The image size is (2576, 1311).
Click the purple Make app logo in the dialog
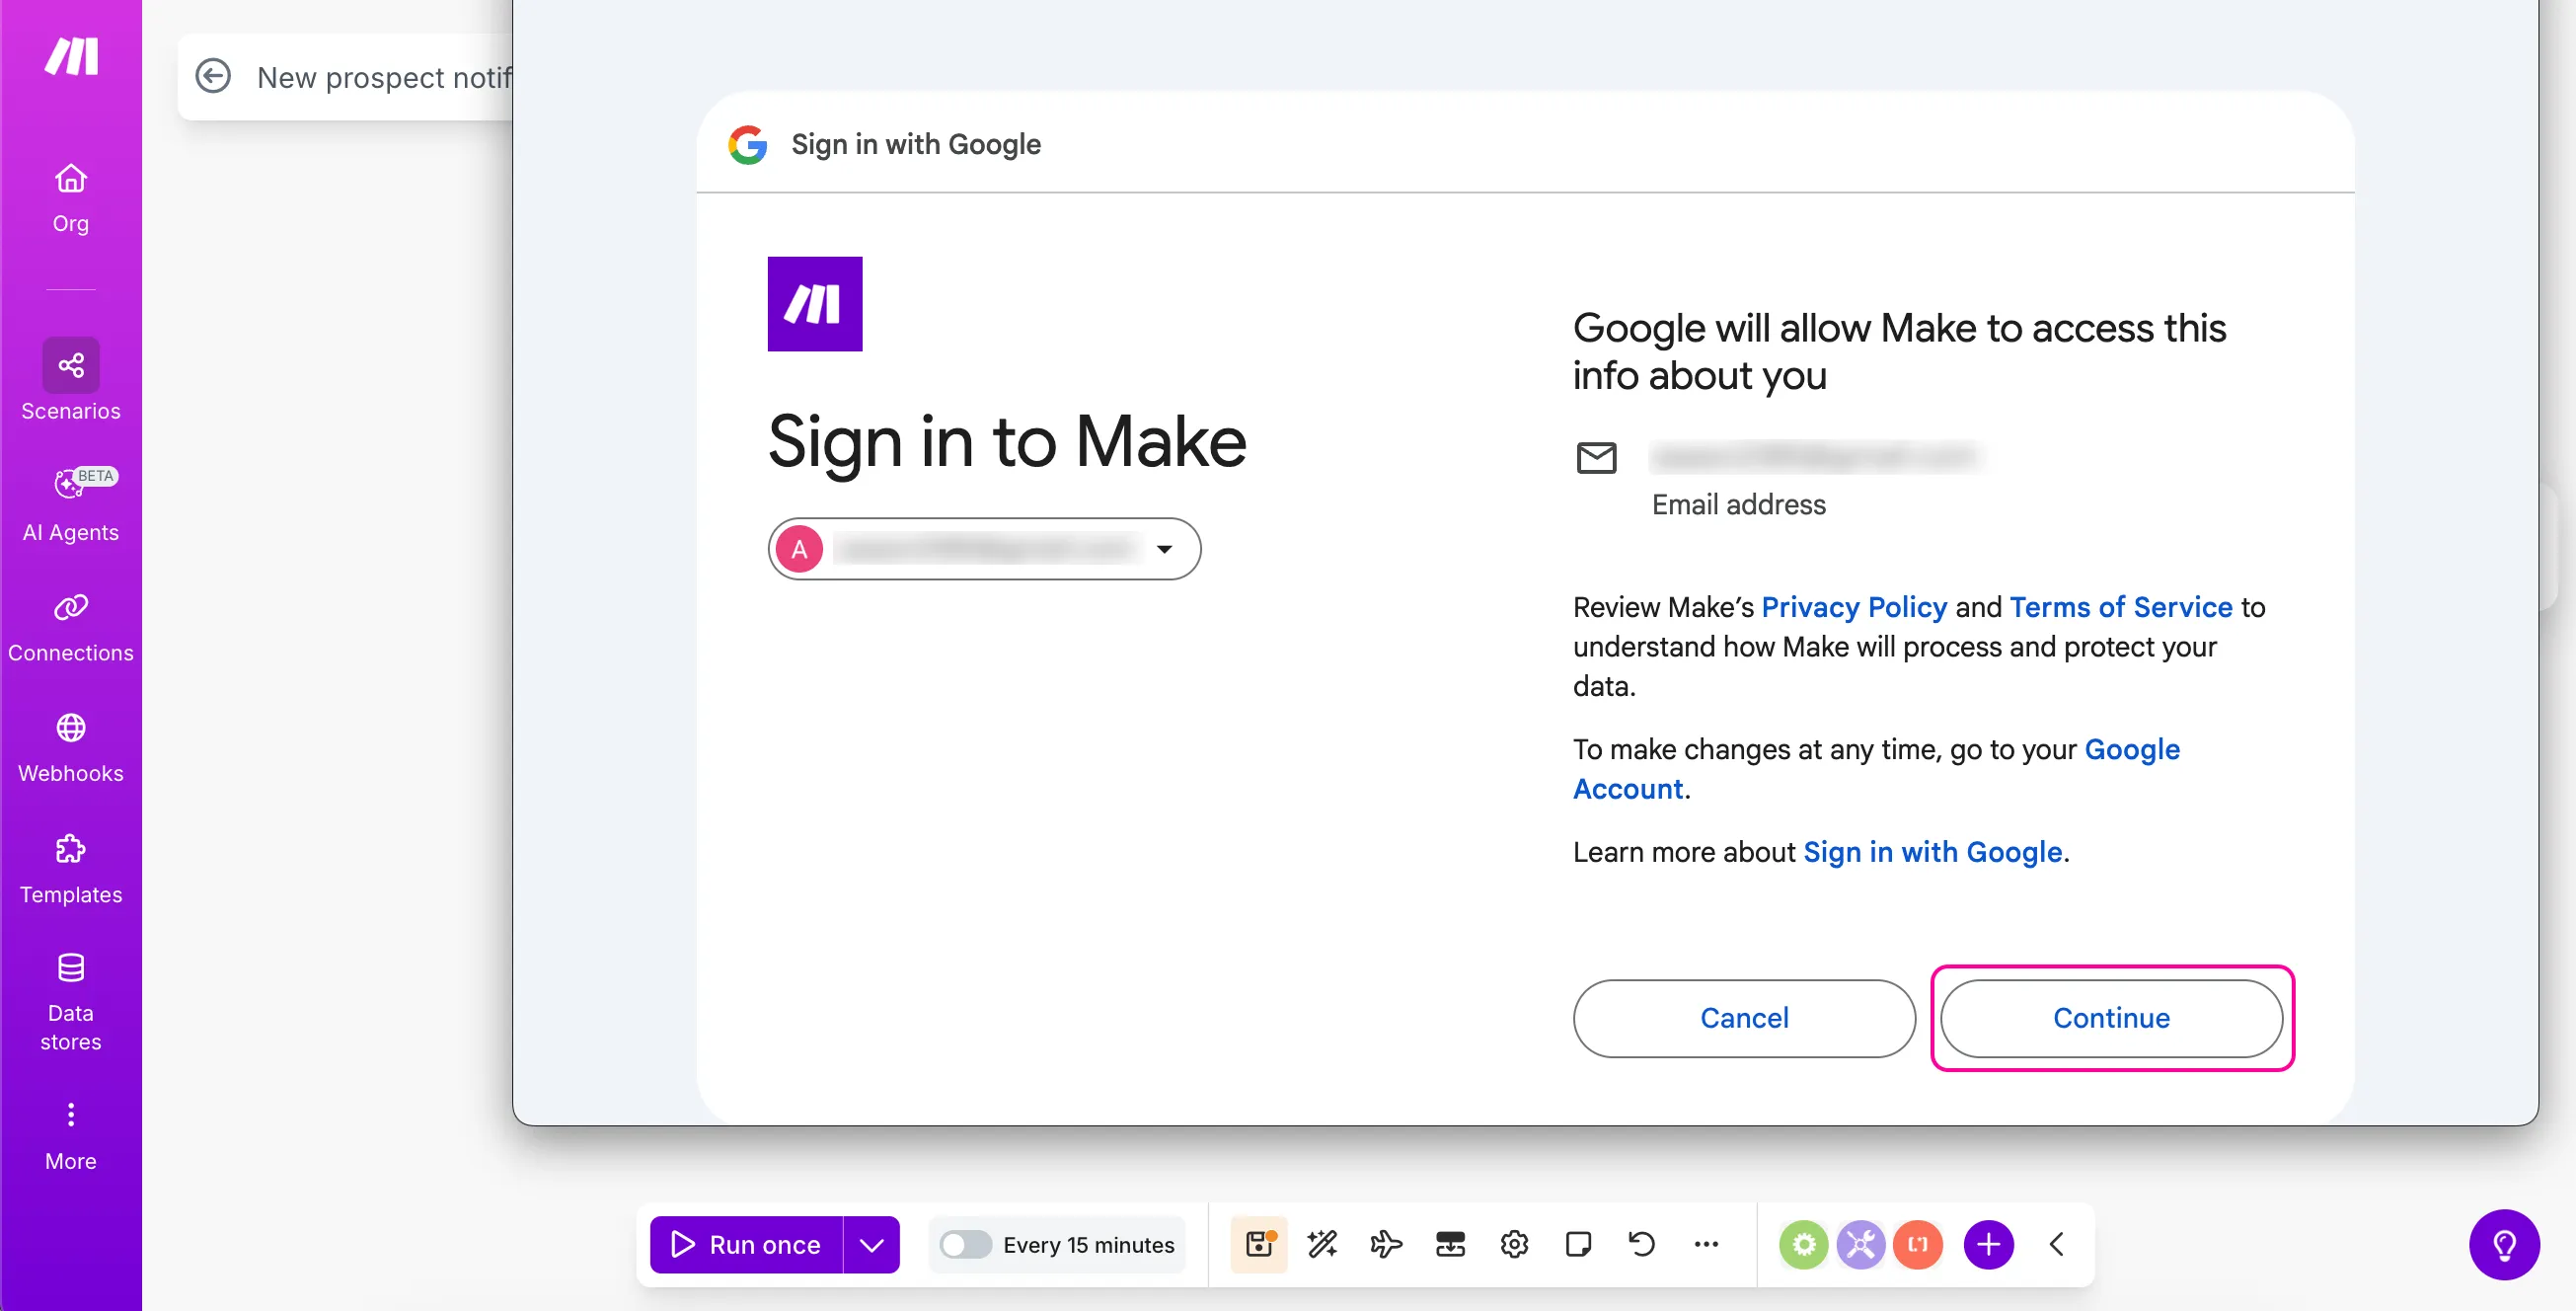(x=815, y=304)
